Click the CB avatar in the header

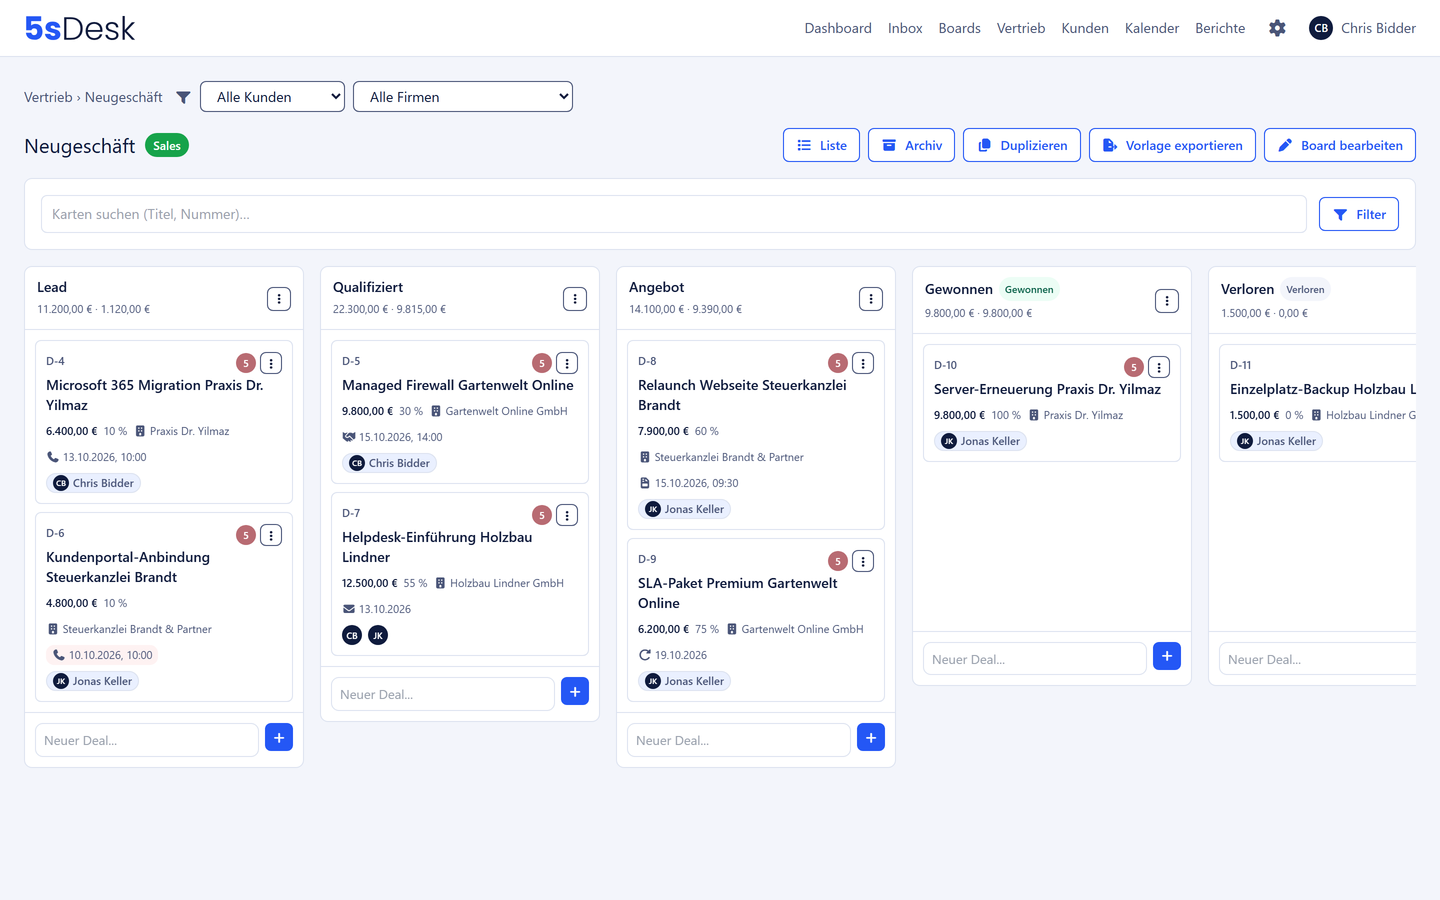1321,28
